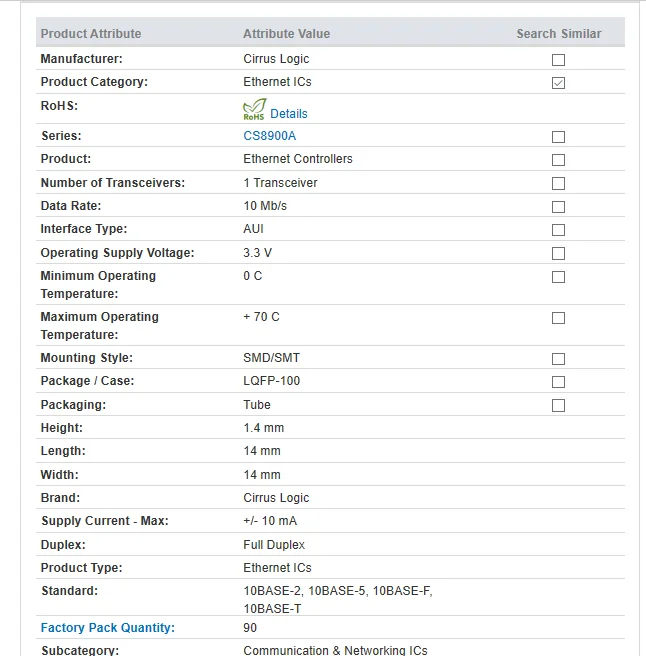Click the 3.3 V voltage value
Image resolution: width=646 pixels, height=656 pixels.
tap(258, 253)
